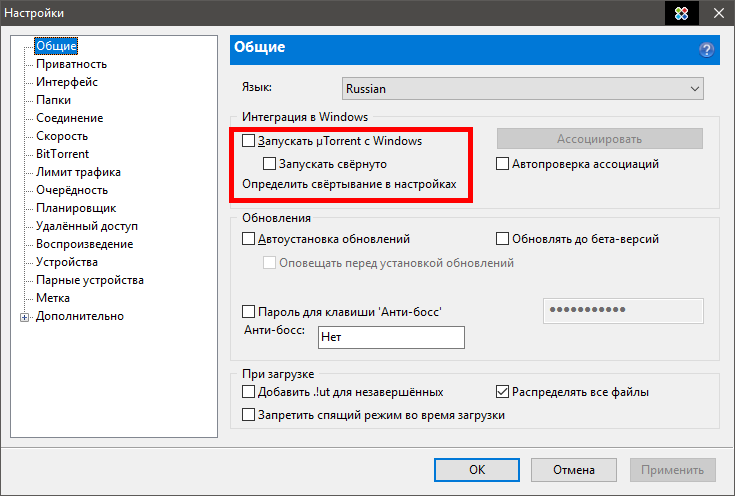Select Воспроизведение in tree
735x496 pixels.
[84, 244]
